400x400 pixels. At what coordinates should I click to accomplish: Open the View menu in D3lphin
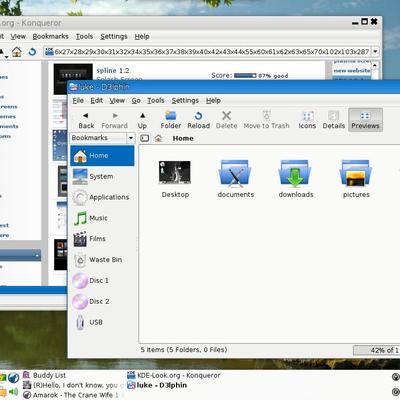click(x=117, y=100)
